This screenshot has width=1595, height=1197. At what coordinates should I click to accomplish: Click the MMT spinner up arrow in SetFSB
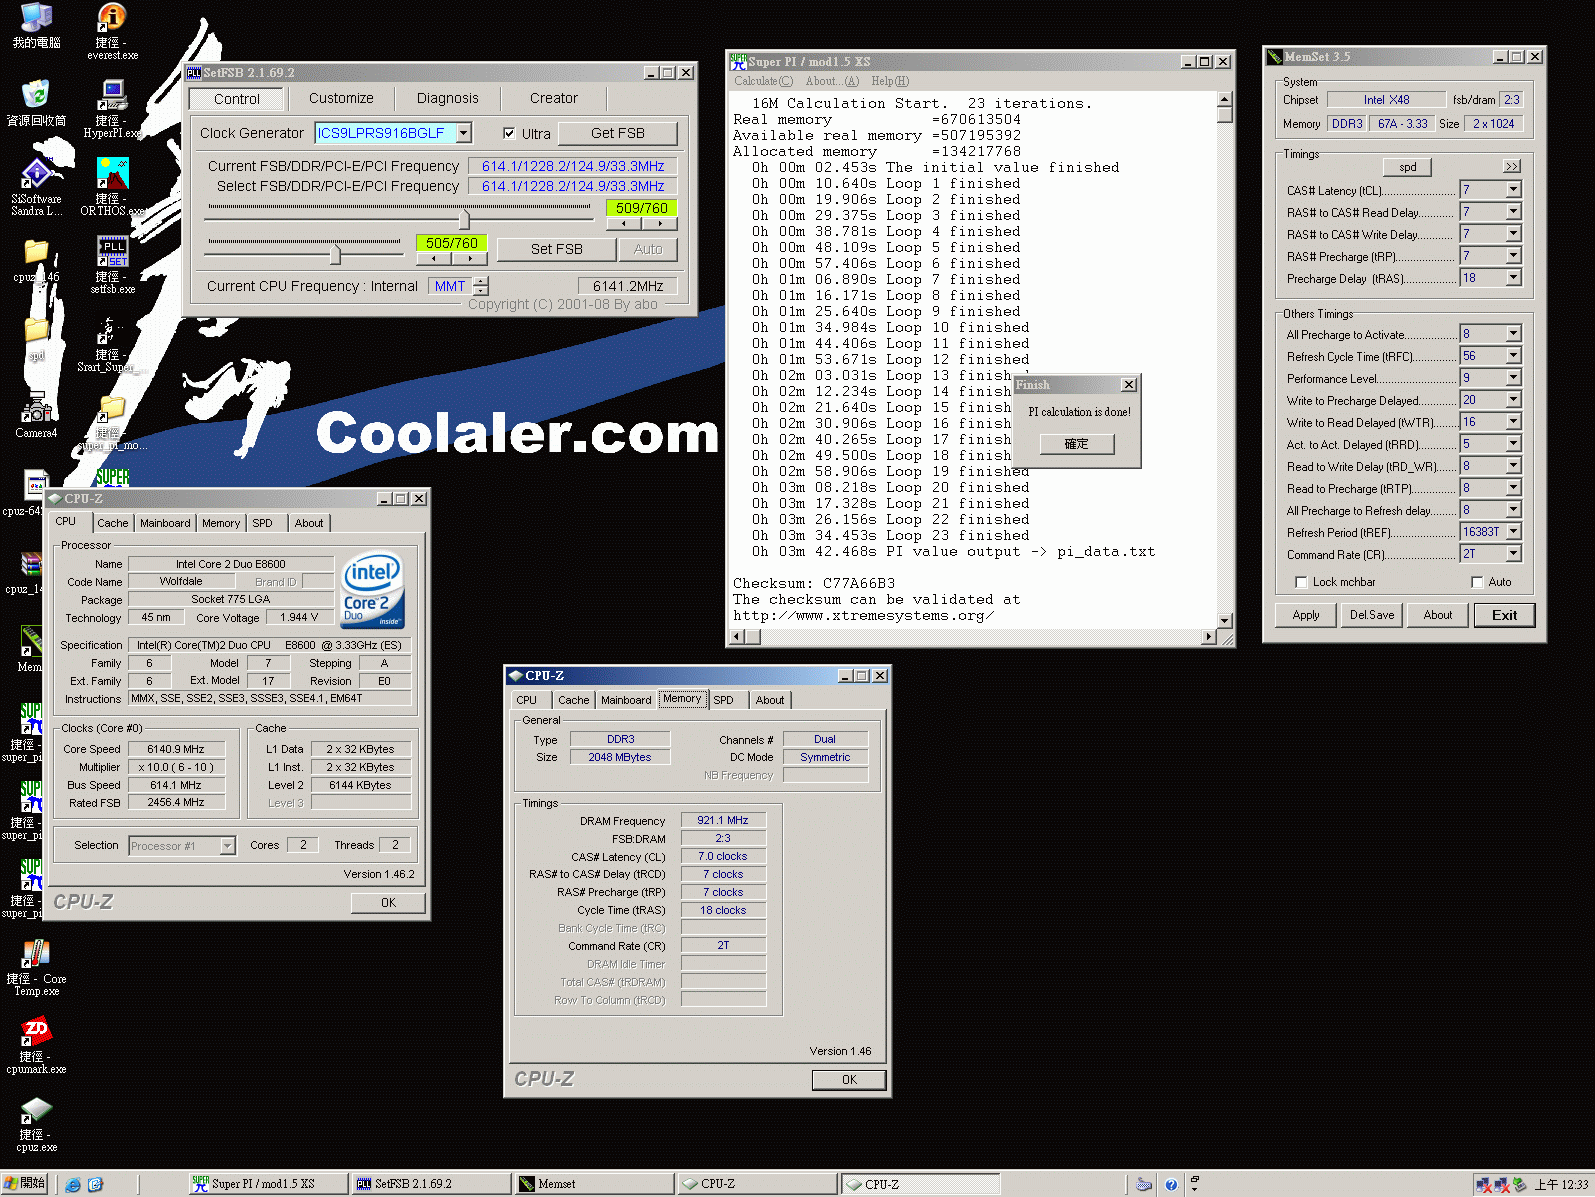(x=481, y=281)
